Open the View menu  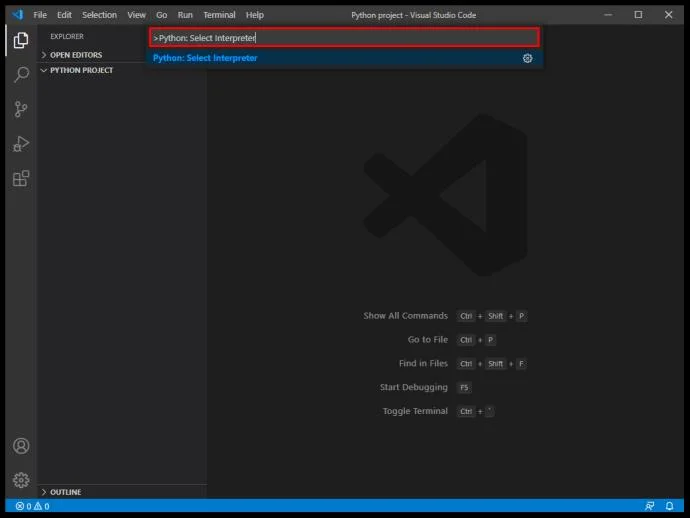point(136,15)
